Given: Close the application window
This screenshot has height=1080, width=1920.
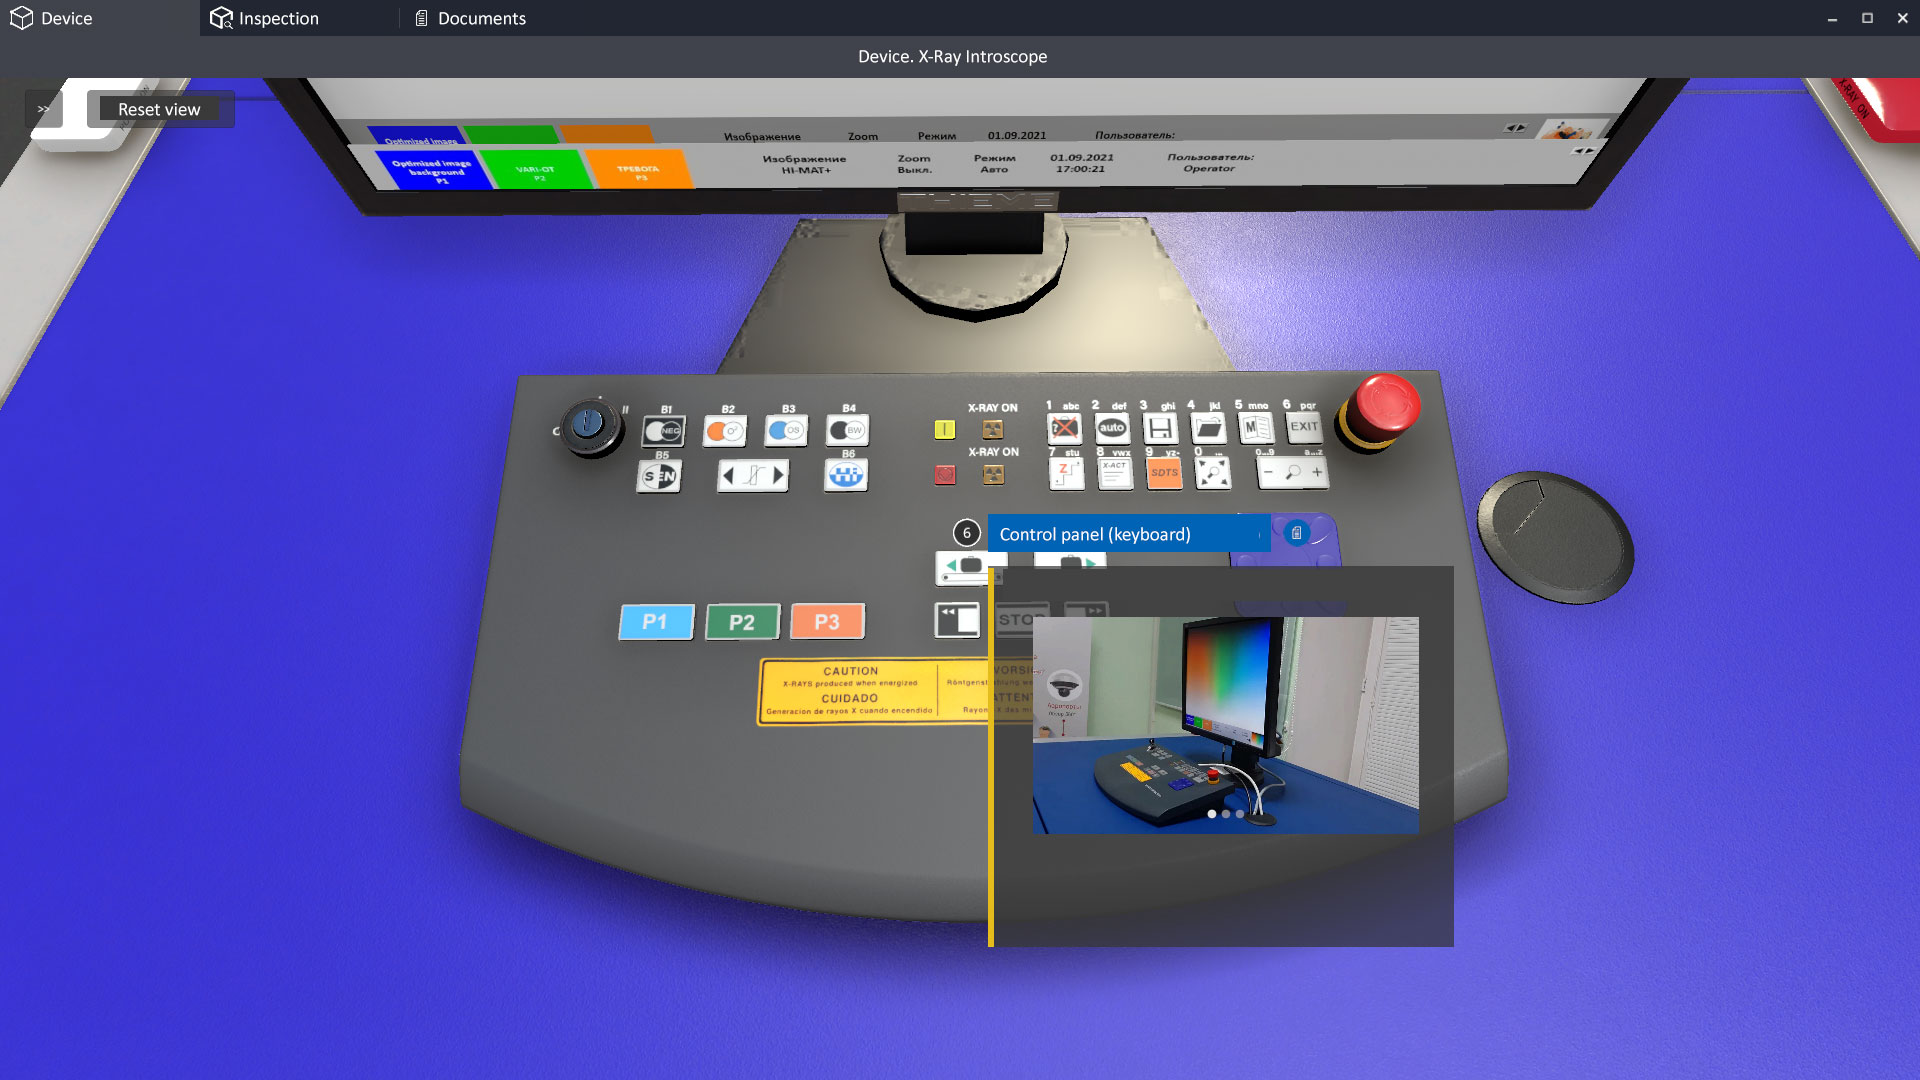Looking at the screenshot, I should pos(1902,18).
